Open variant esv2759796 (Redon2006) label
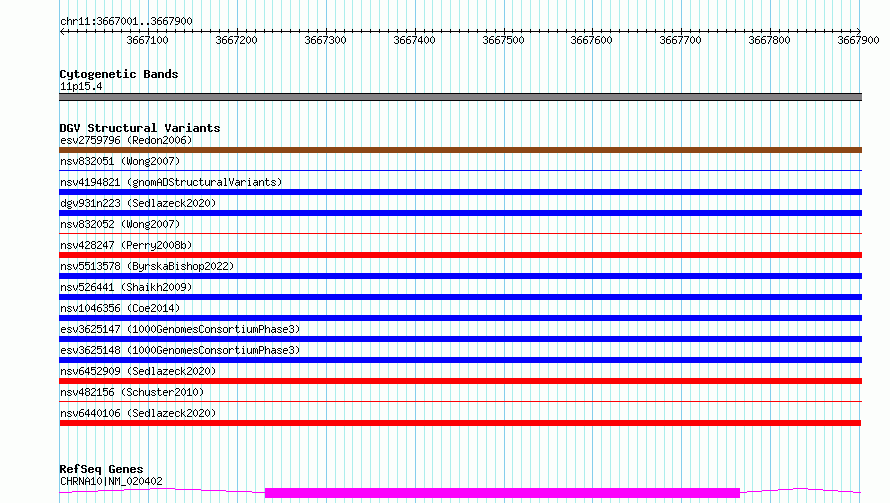 coord(126,140)
